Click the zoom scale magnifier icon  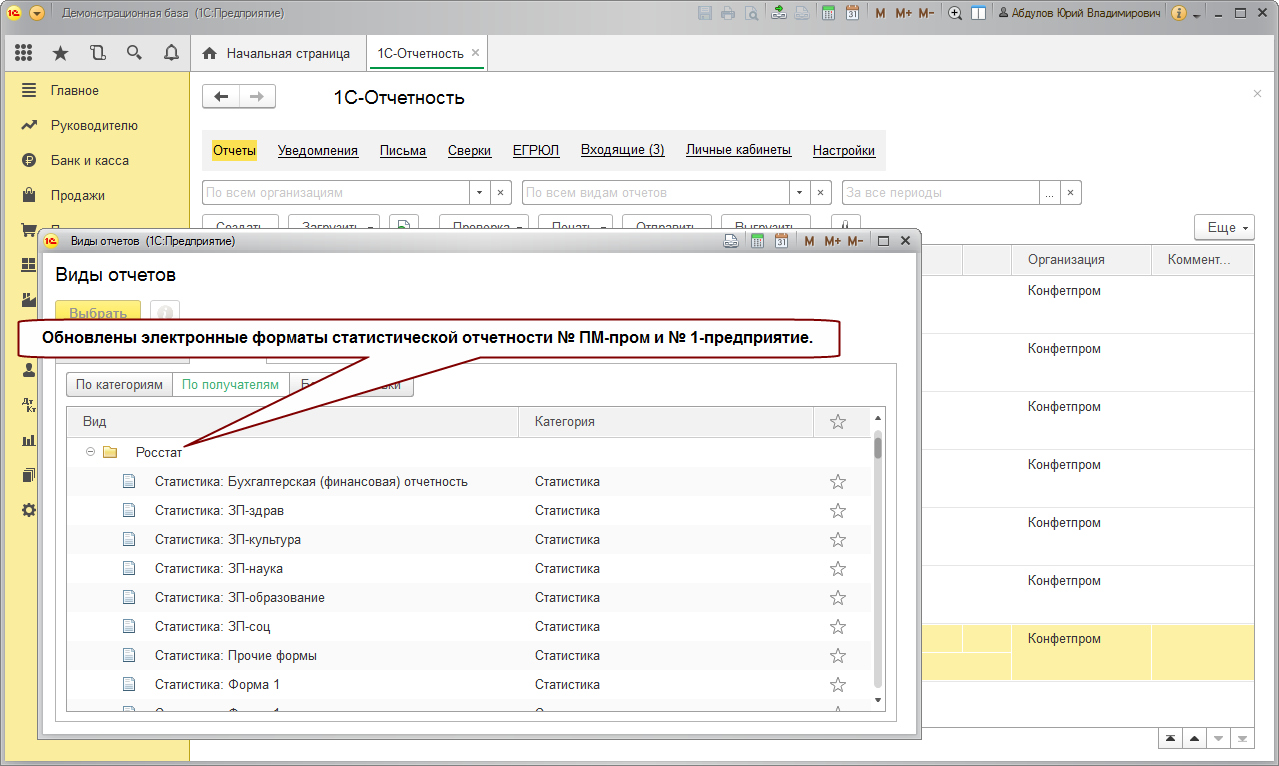coord(955,13)
